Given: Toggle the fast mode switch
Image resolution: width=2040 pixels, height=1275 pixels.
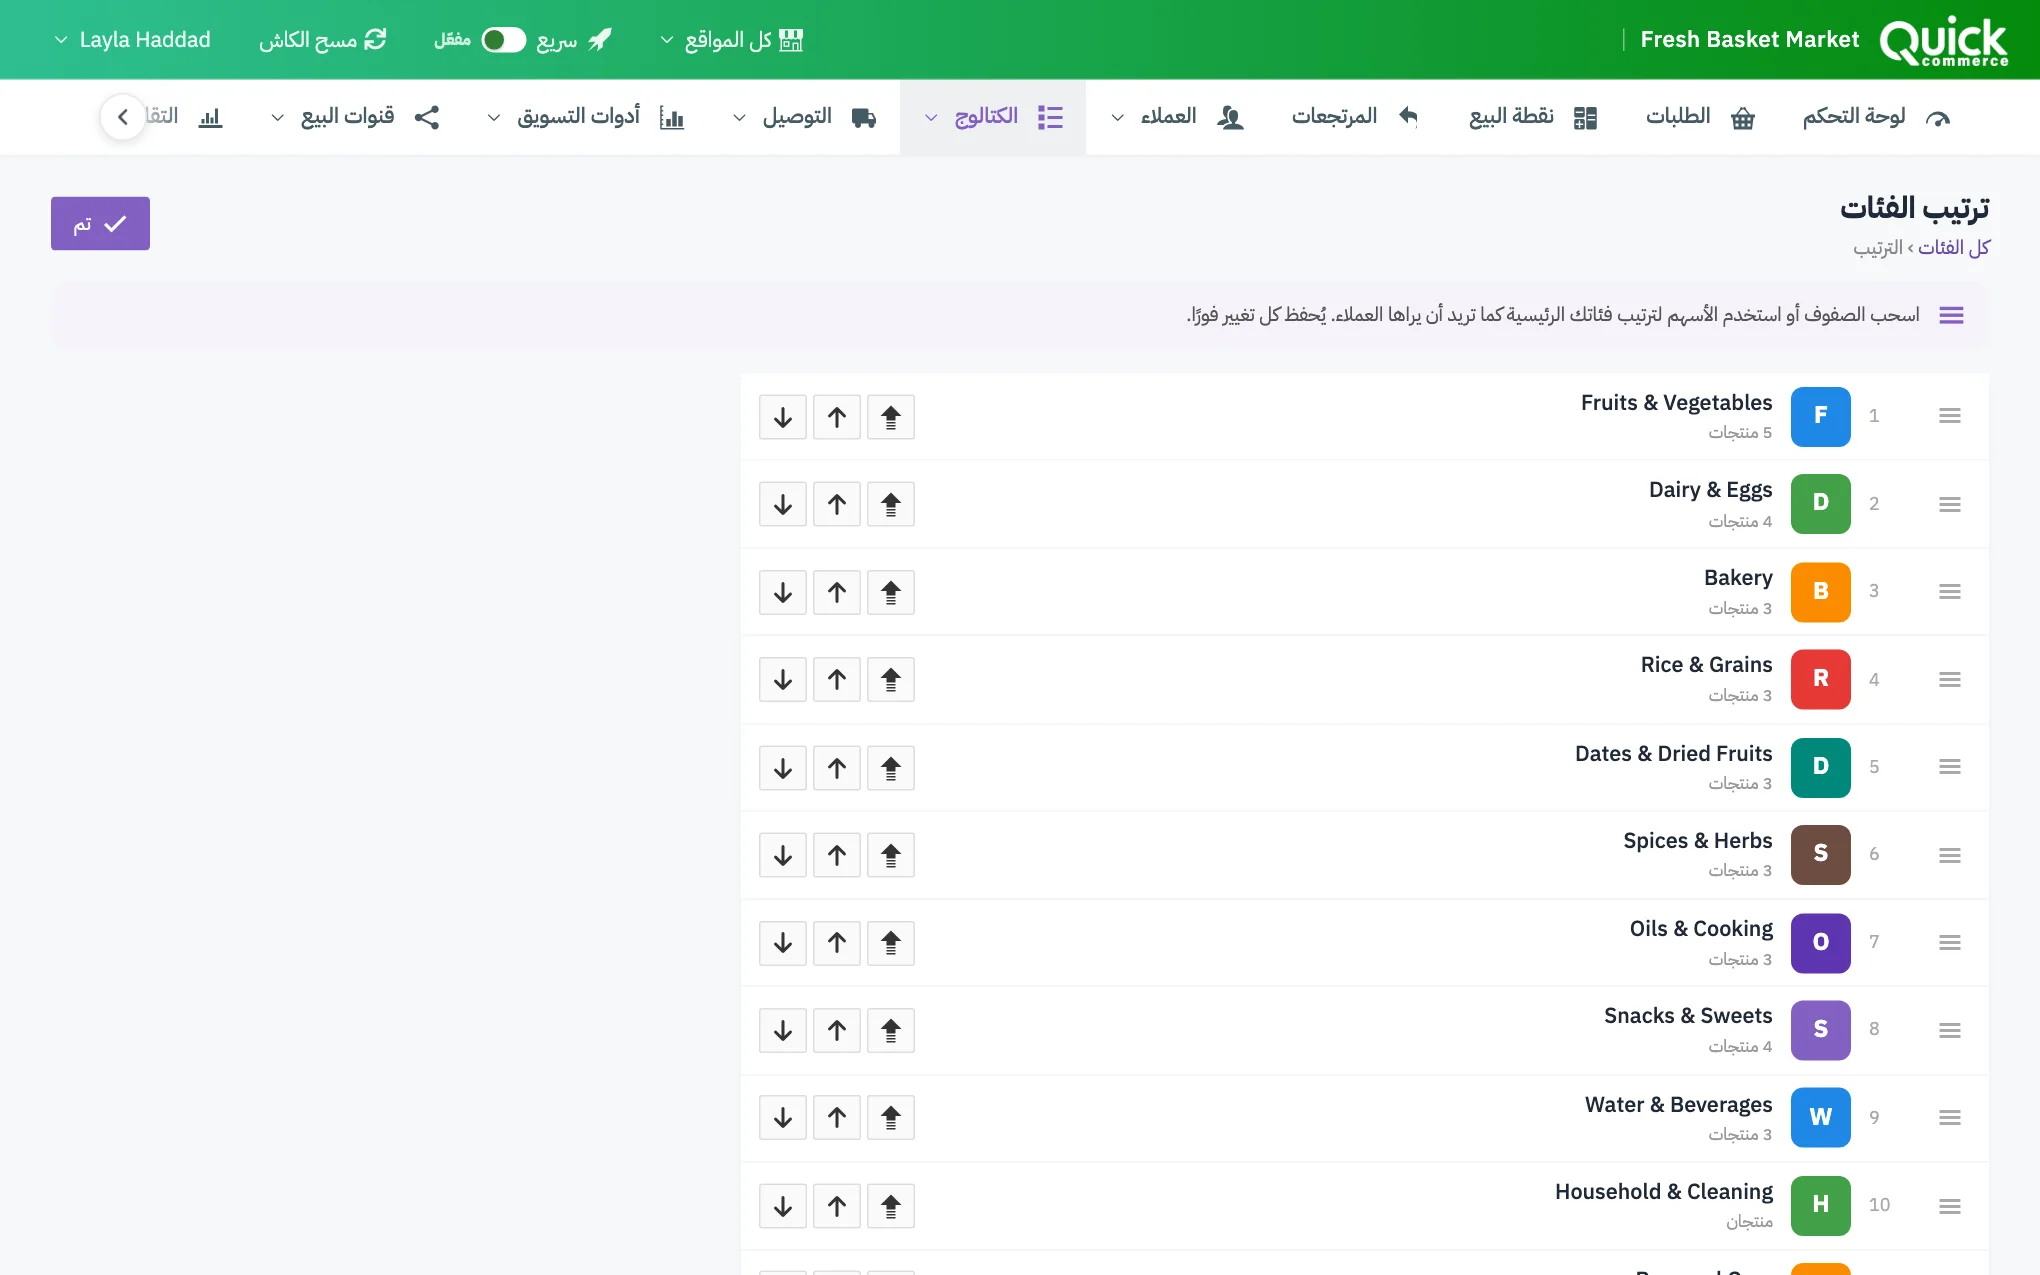Looking at the screenshot, I should tap(503, 40).
